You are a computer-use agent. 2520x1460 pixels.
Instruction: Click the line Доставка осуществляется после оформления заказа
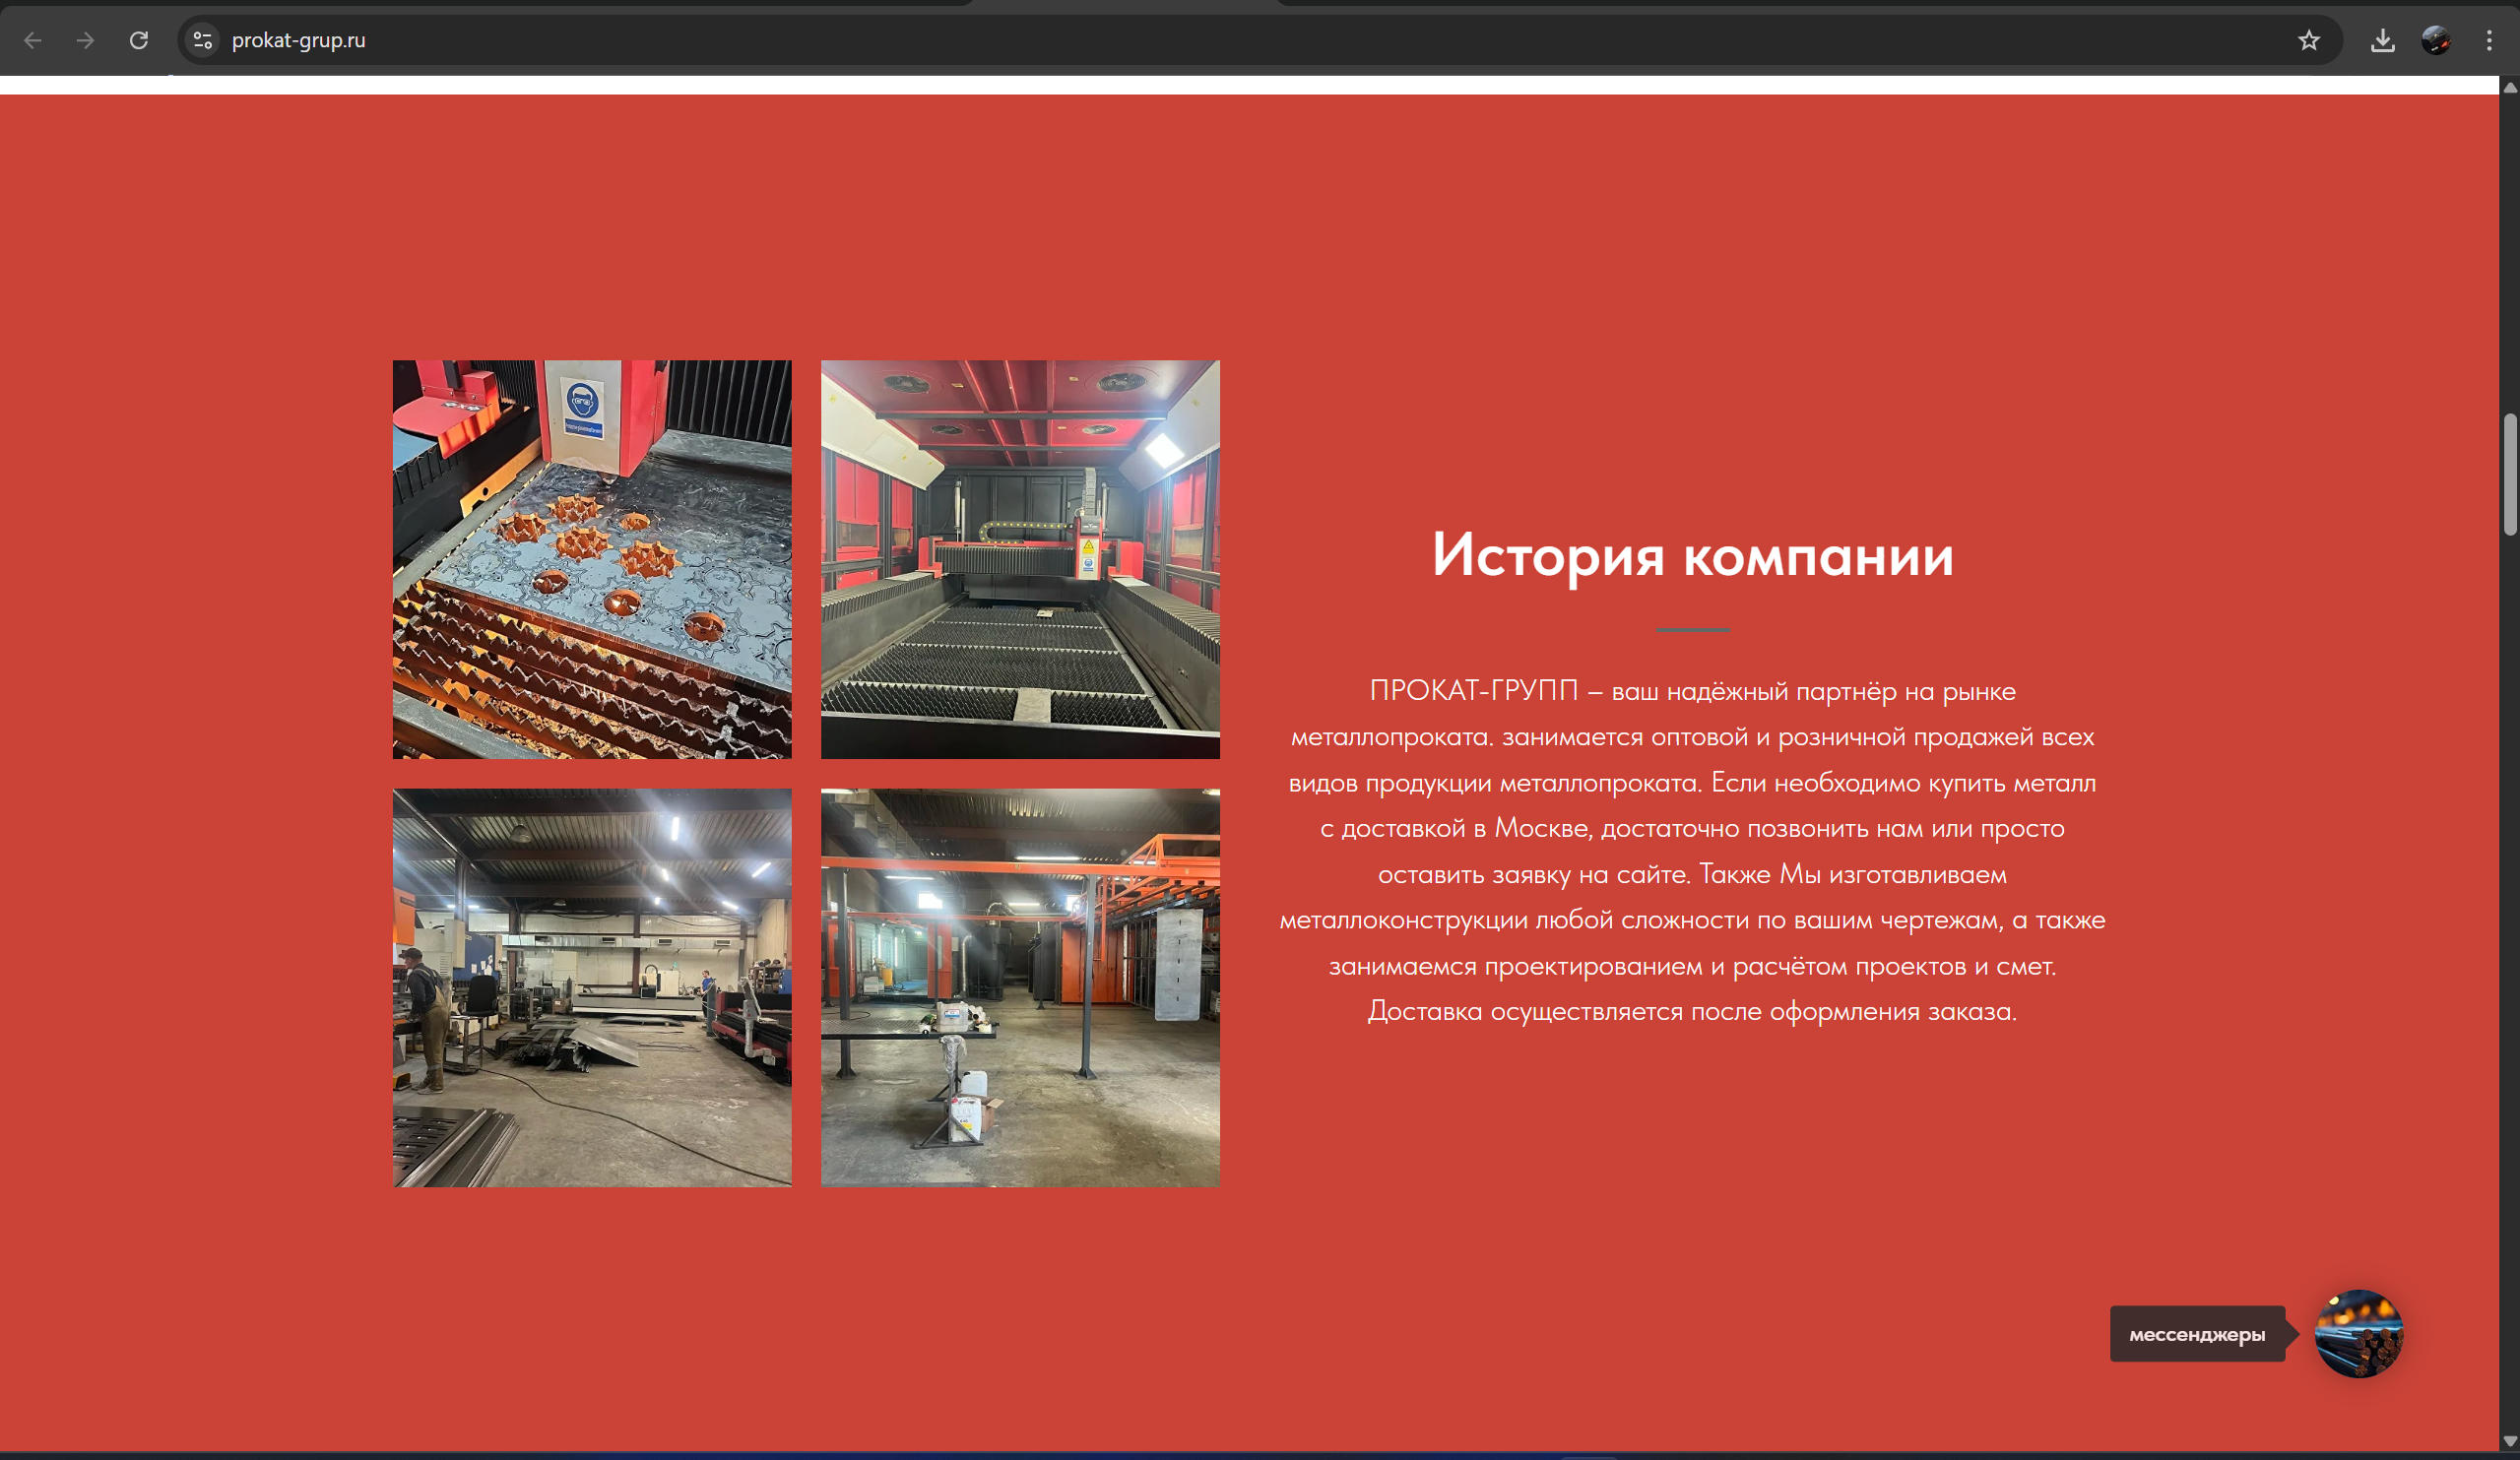coord(1692,1011)
